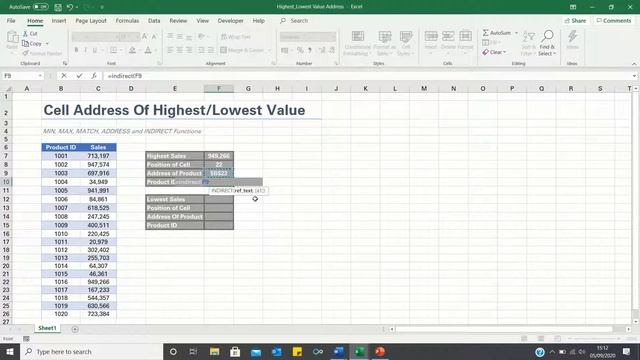Open File Explorer from taskbar

[x=214, y=351]
